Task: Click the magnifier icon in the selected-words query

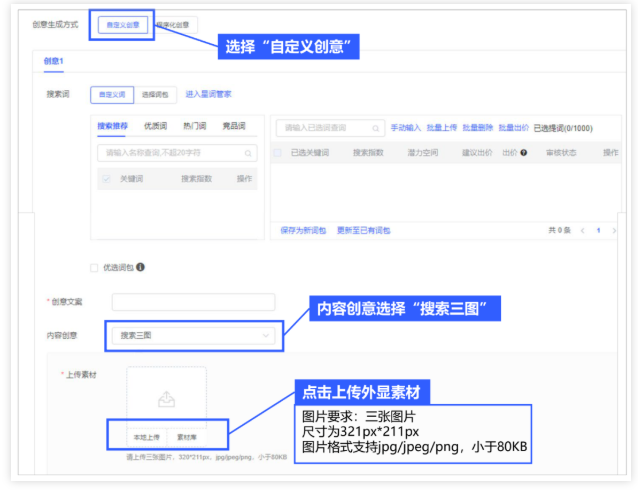Action: click(x=376, y=129)
